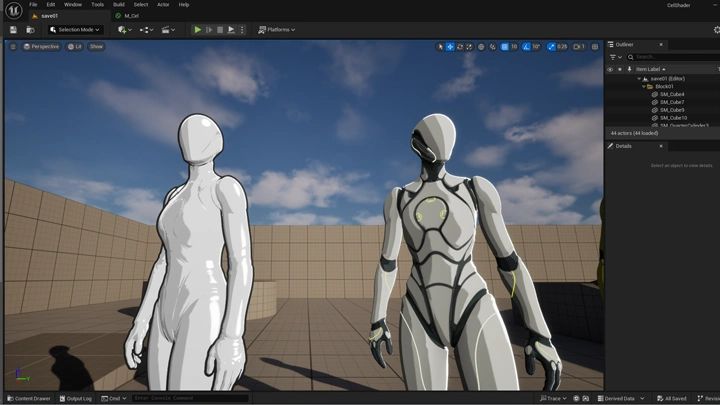Toggle world/local coordinate globe icon
Image resolution: width=720 pixels, height=405 pixels.
481,47
